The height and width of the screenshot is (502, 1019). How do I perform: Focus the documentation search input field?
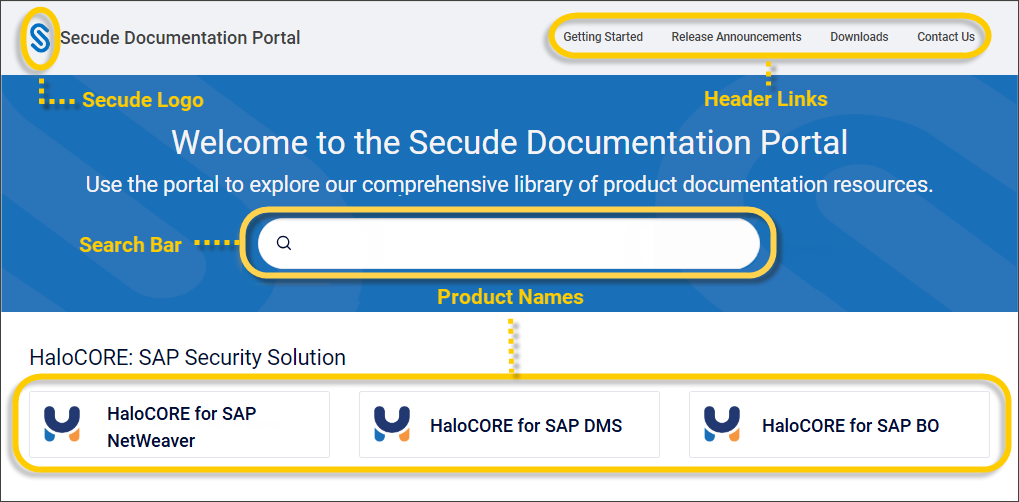click(x=509, y=243)
